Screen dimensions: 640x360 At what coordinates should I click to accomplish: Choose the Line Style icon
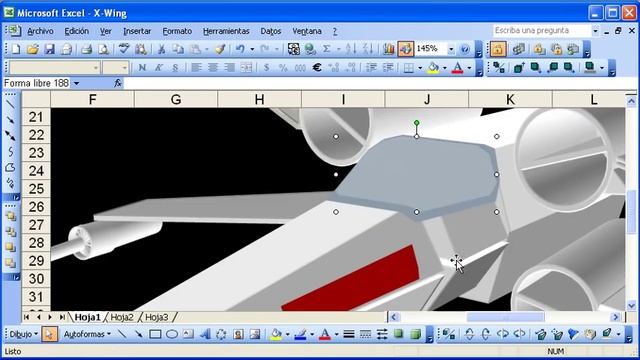349,334
